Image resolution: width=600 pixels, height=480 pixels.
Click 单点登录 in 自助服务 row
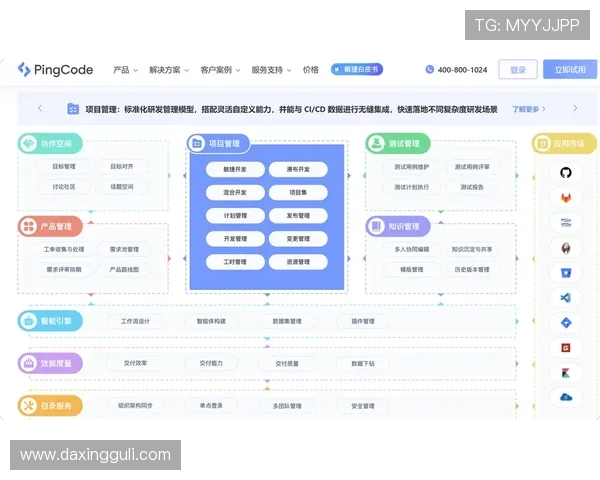[211, 406]
